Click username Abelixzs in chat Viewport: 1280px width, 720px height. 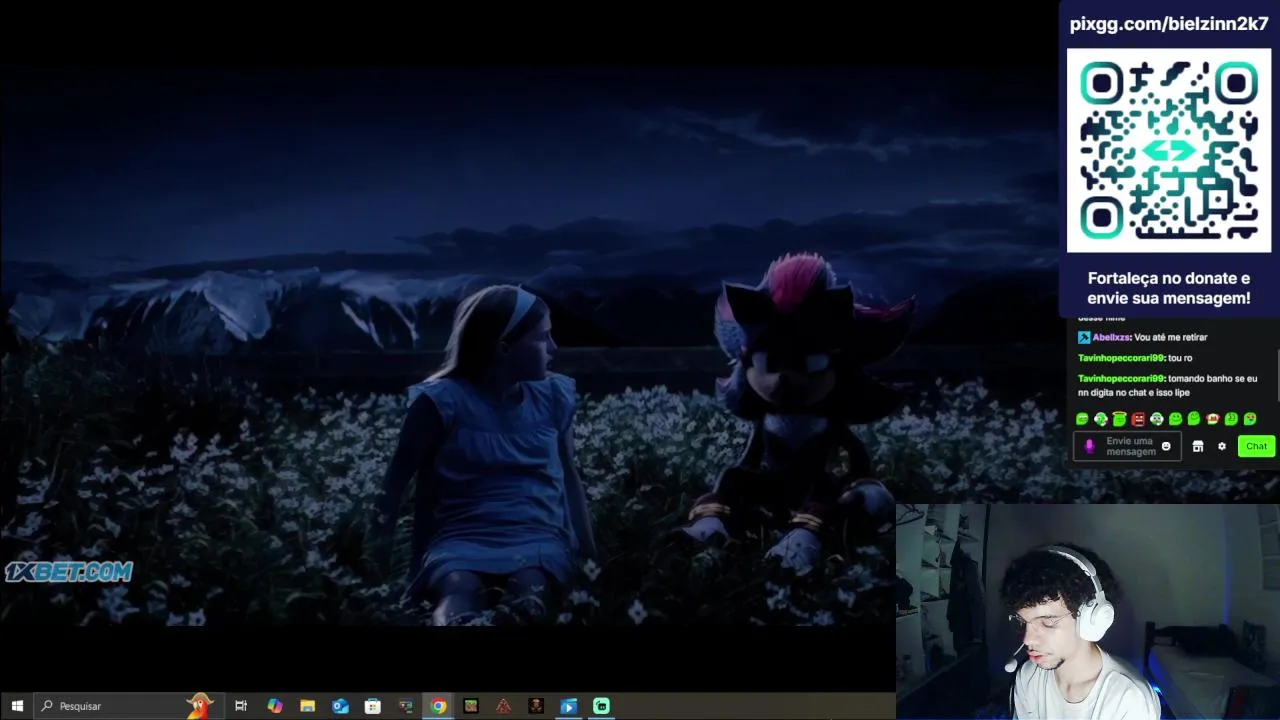tap(1112, 337)
